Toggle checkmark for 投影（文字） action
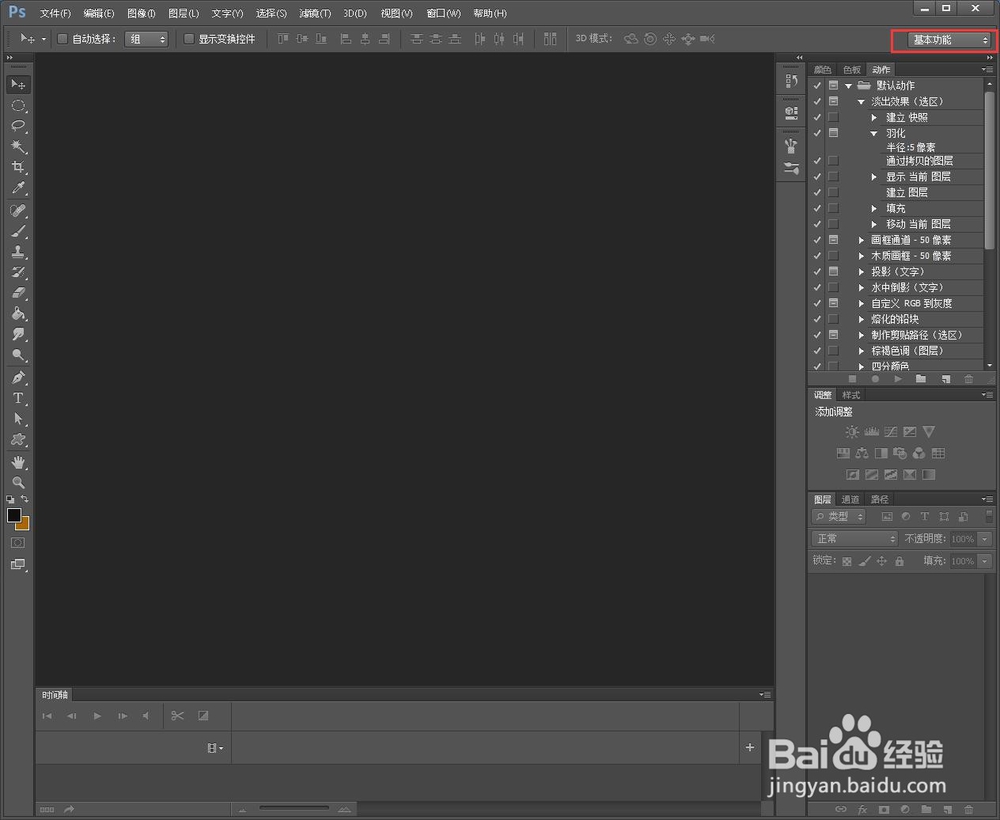 point(817,272)
